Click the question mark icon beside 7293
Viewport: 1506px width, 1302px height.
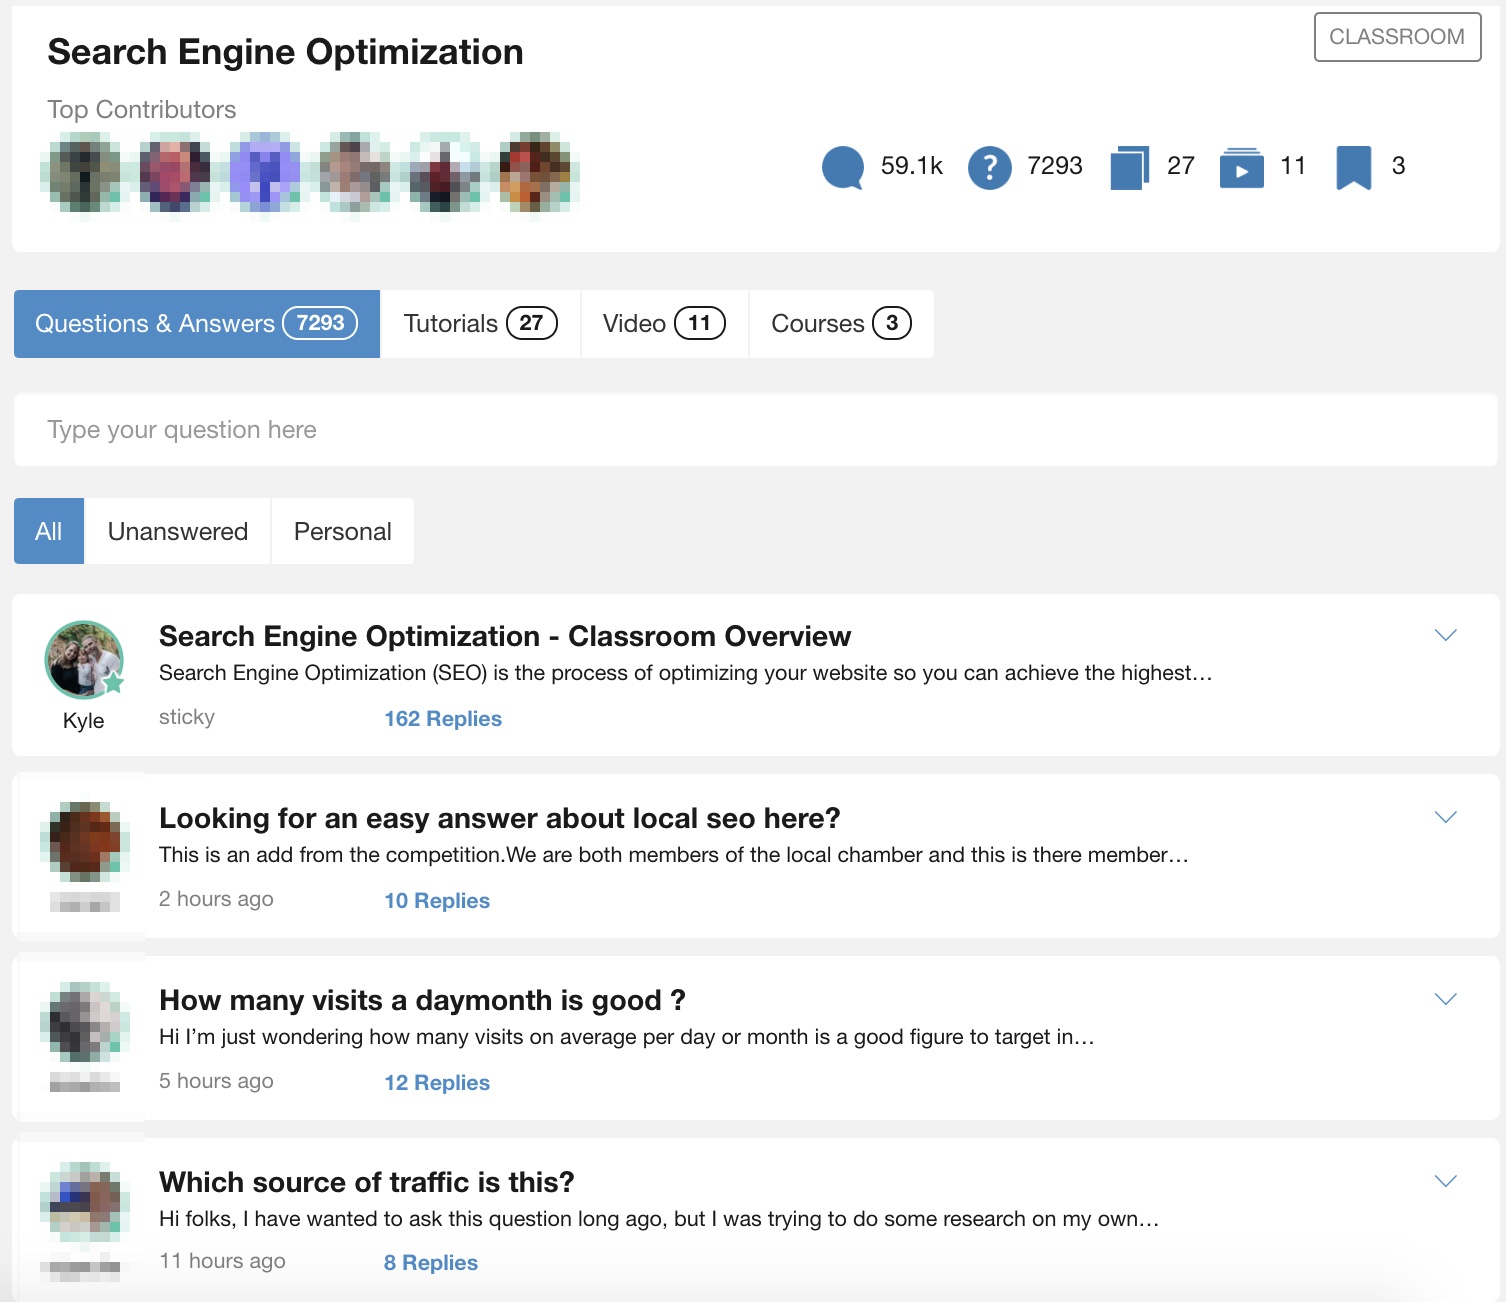[989, 167]
